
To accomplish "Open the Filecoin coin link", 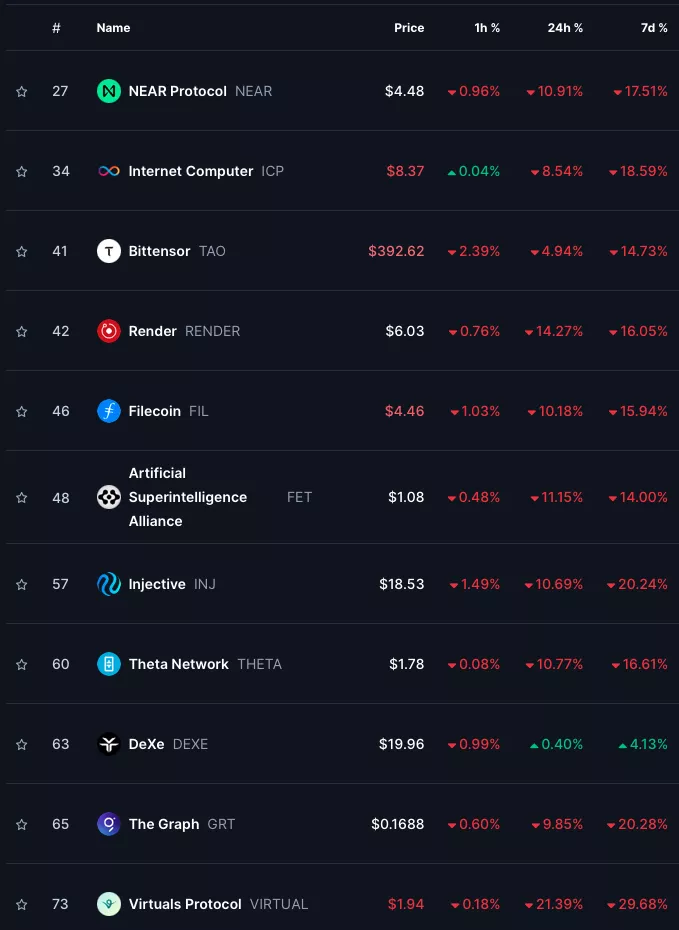I will 155,411.
